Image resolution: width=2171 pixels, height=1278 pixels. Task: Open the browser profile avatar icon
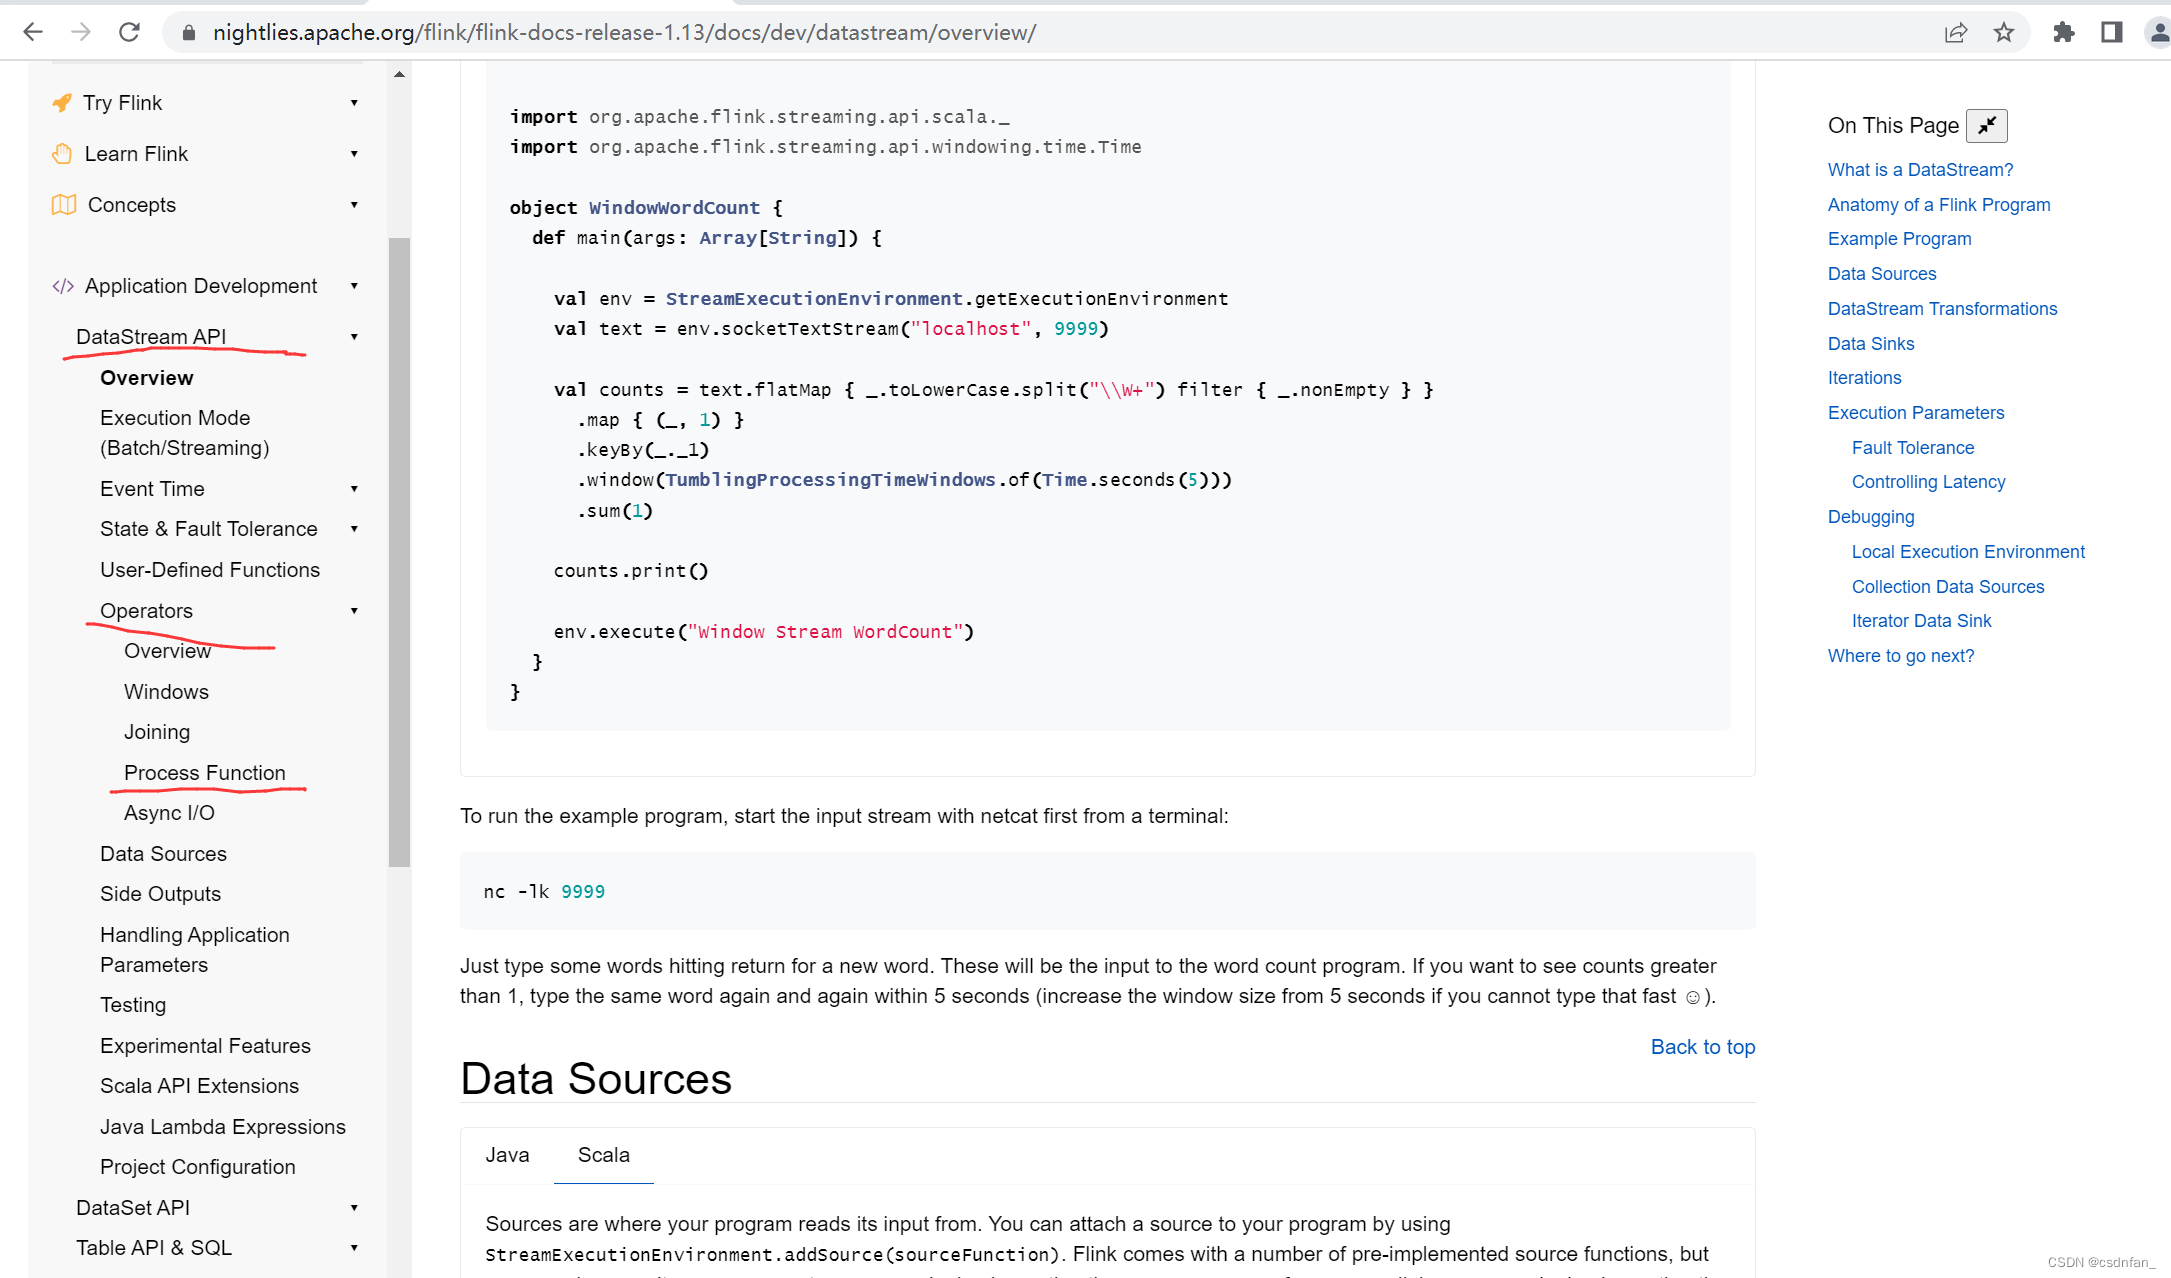2158,32
